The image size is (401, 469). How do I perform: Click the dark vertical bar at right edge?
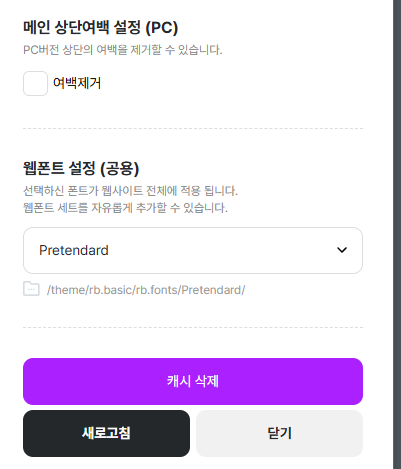(x=397, y=234)
